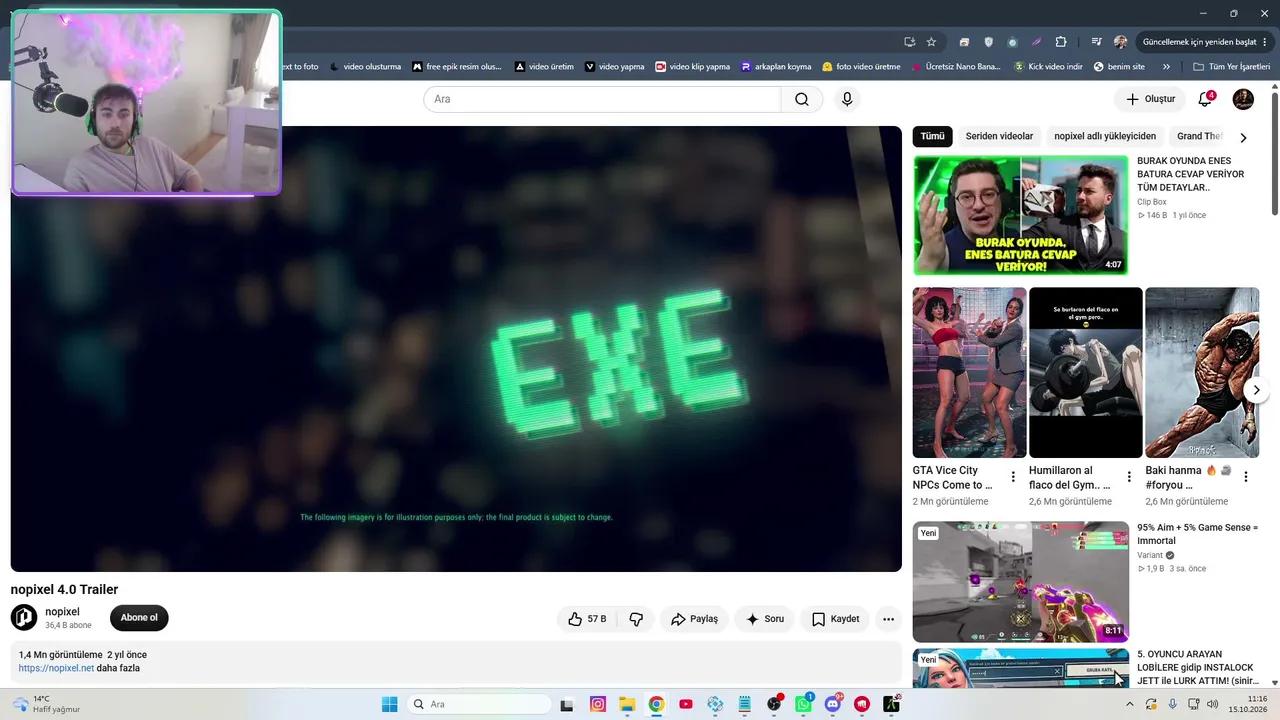
Task: Open options for Humillaron al flaco short
Action: [x=1129, y=477]
